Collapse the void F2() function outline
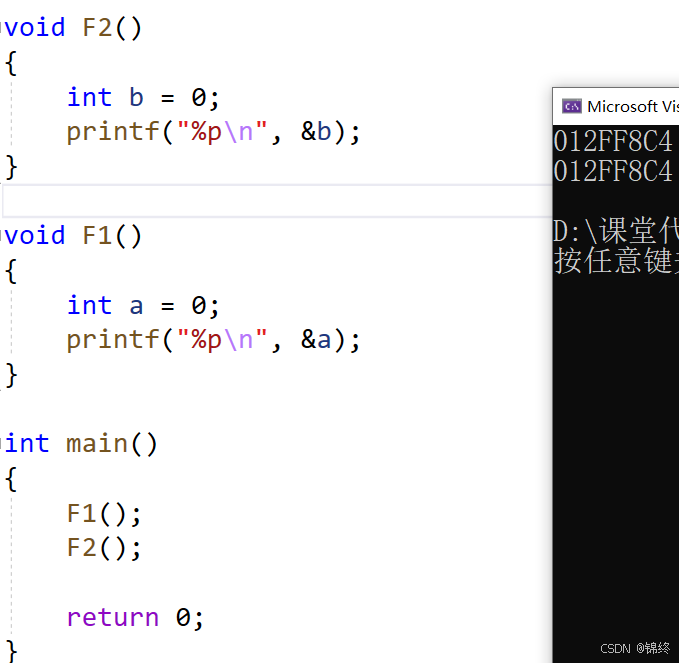The width and height of the screenshot is (679, 663). coord(2,27)
